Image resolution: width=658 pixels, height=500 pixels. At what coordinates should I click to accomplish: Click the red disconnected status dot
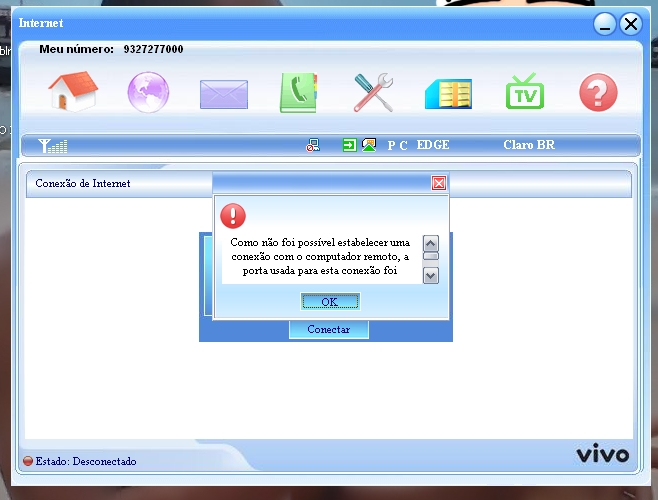28,461
